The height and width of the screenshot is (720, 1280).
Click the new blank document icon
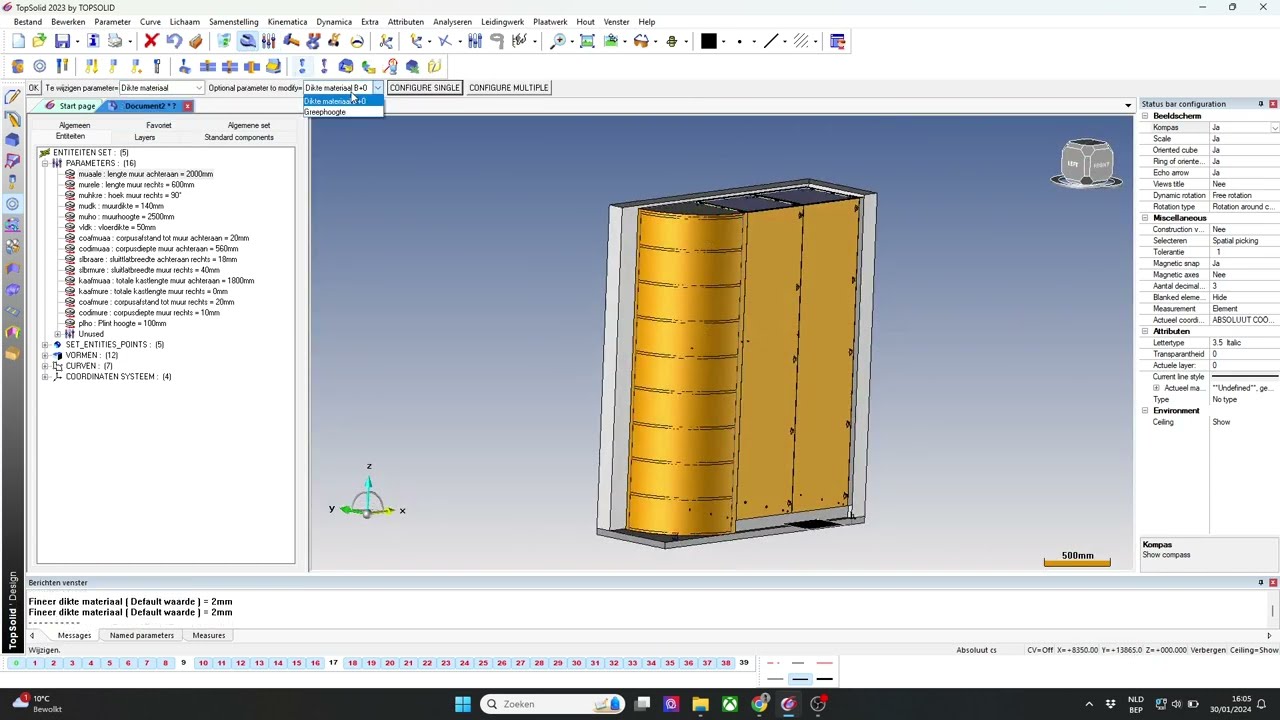(18, 41)
